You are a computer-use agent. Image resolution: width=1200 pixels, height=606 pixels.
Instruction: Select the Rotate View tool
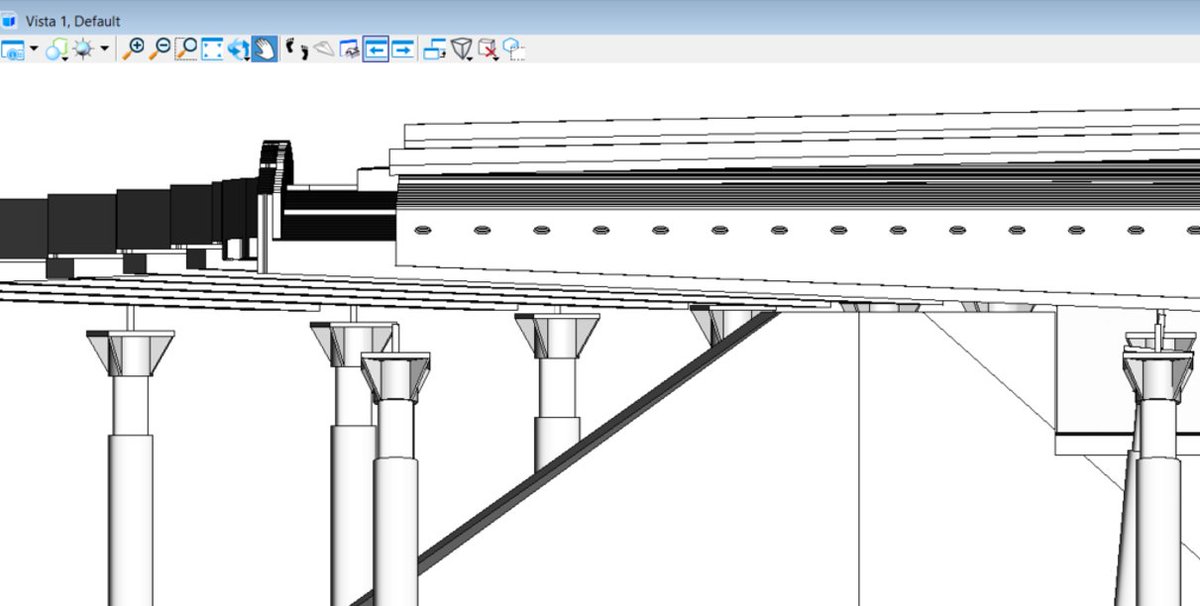tap(238, 49)
